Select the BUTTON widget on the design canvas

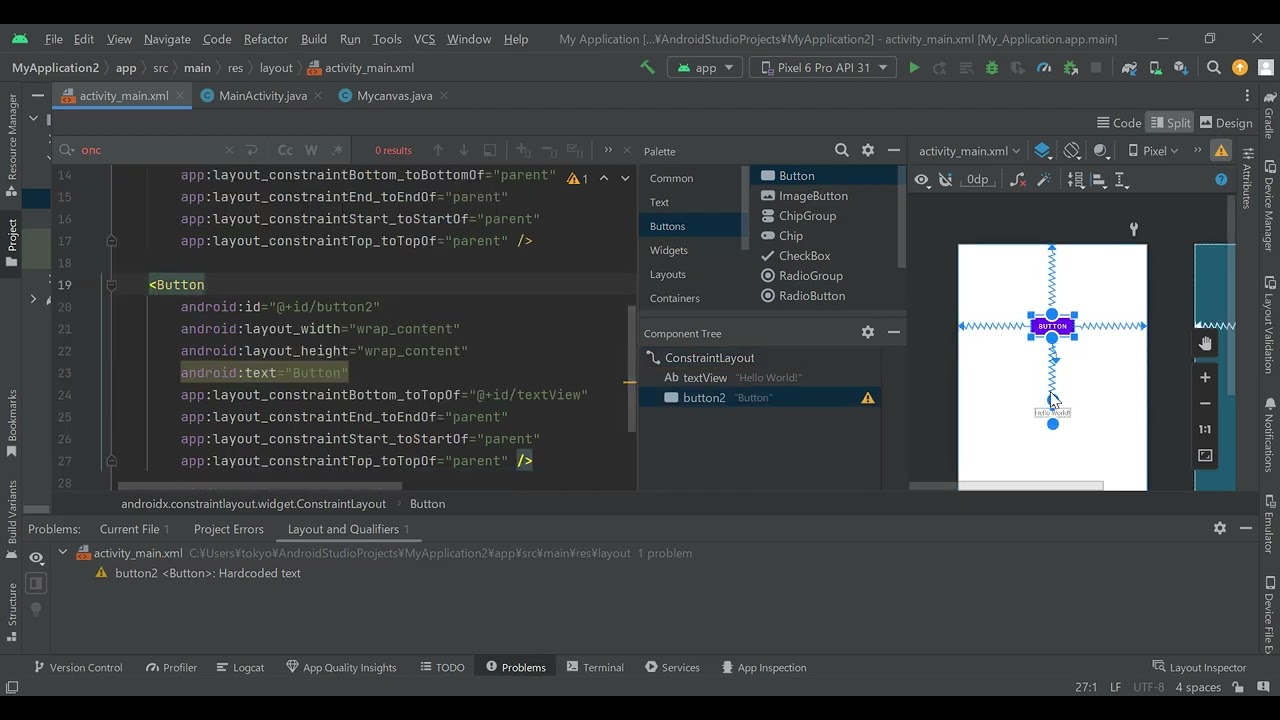tap(1052, 326)
